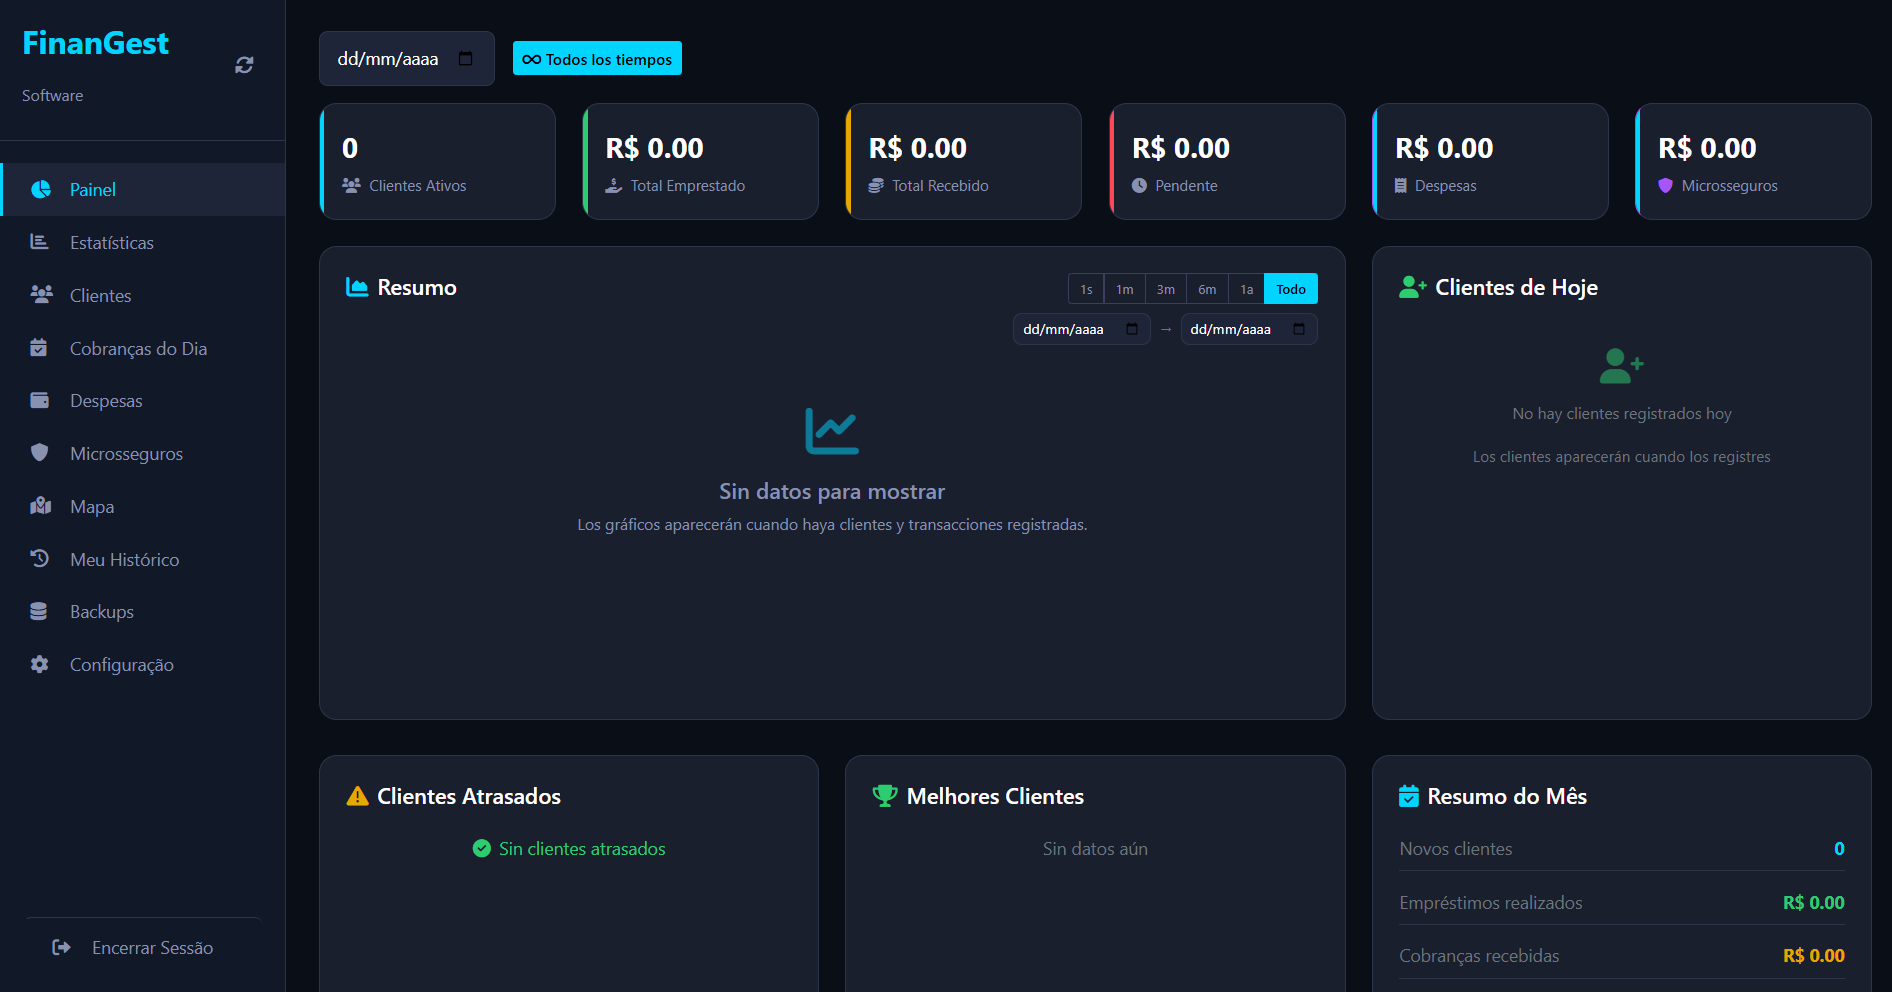Screen dimensions: 1892x992
Task: Click the Total Emprestado hand icon
Action: point(614,185)
